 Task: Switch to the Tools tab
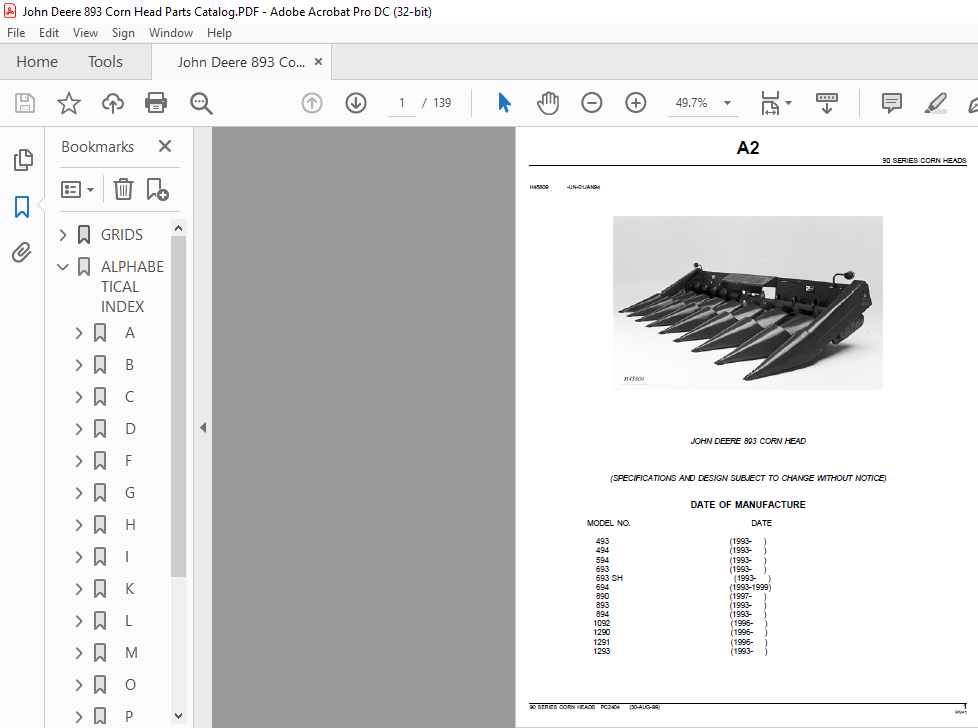pos(105,62)
